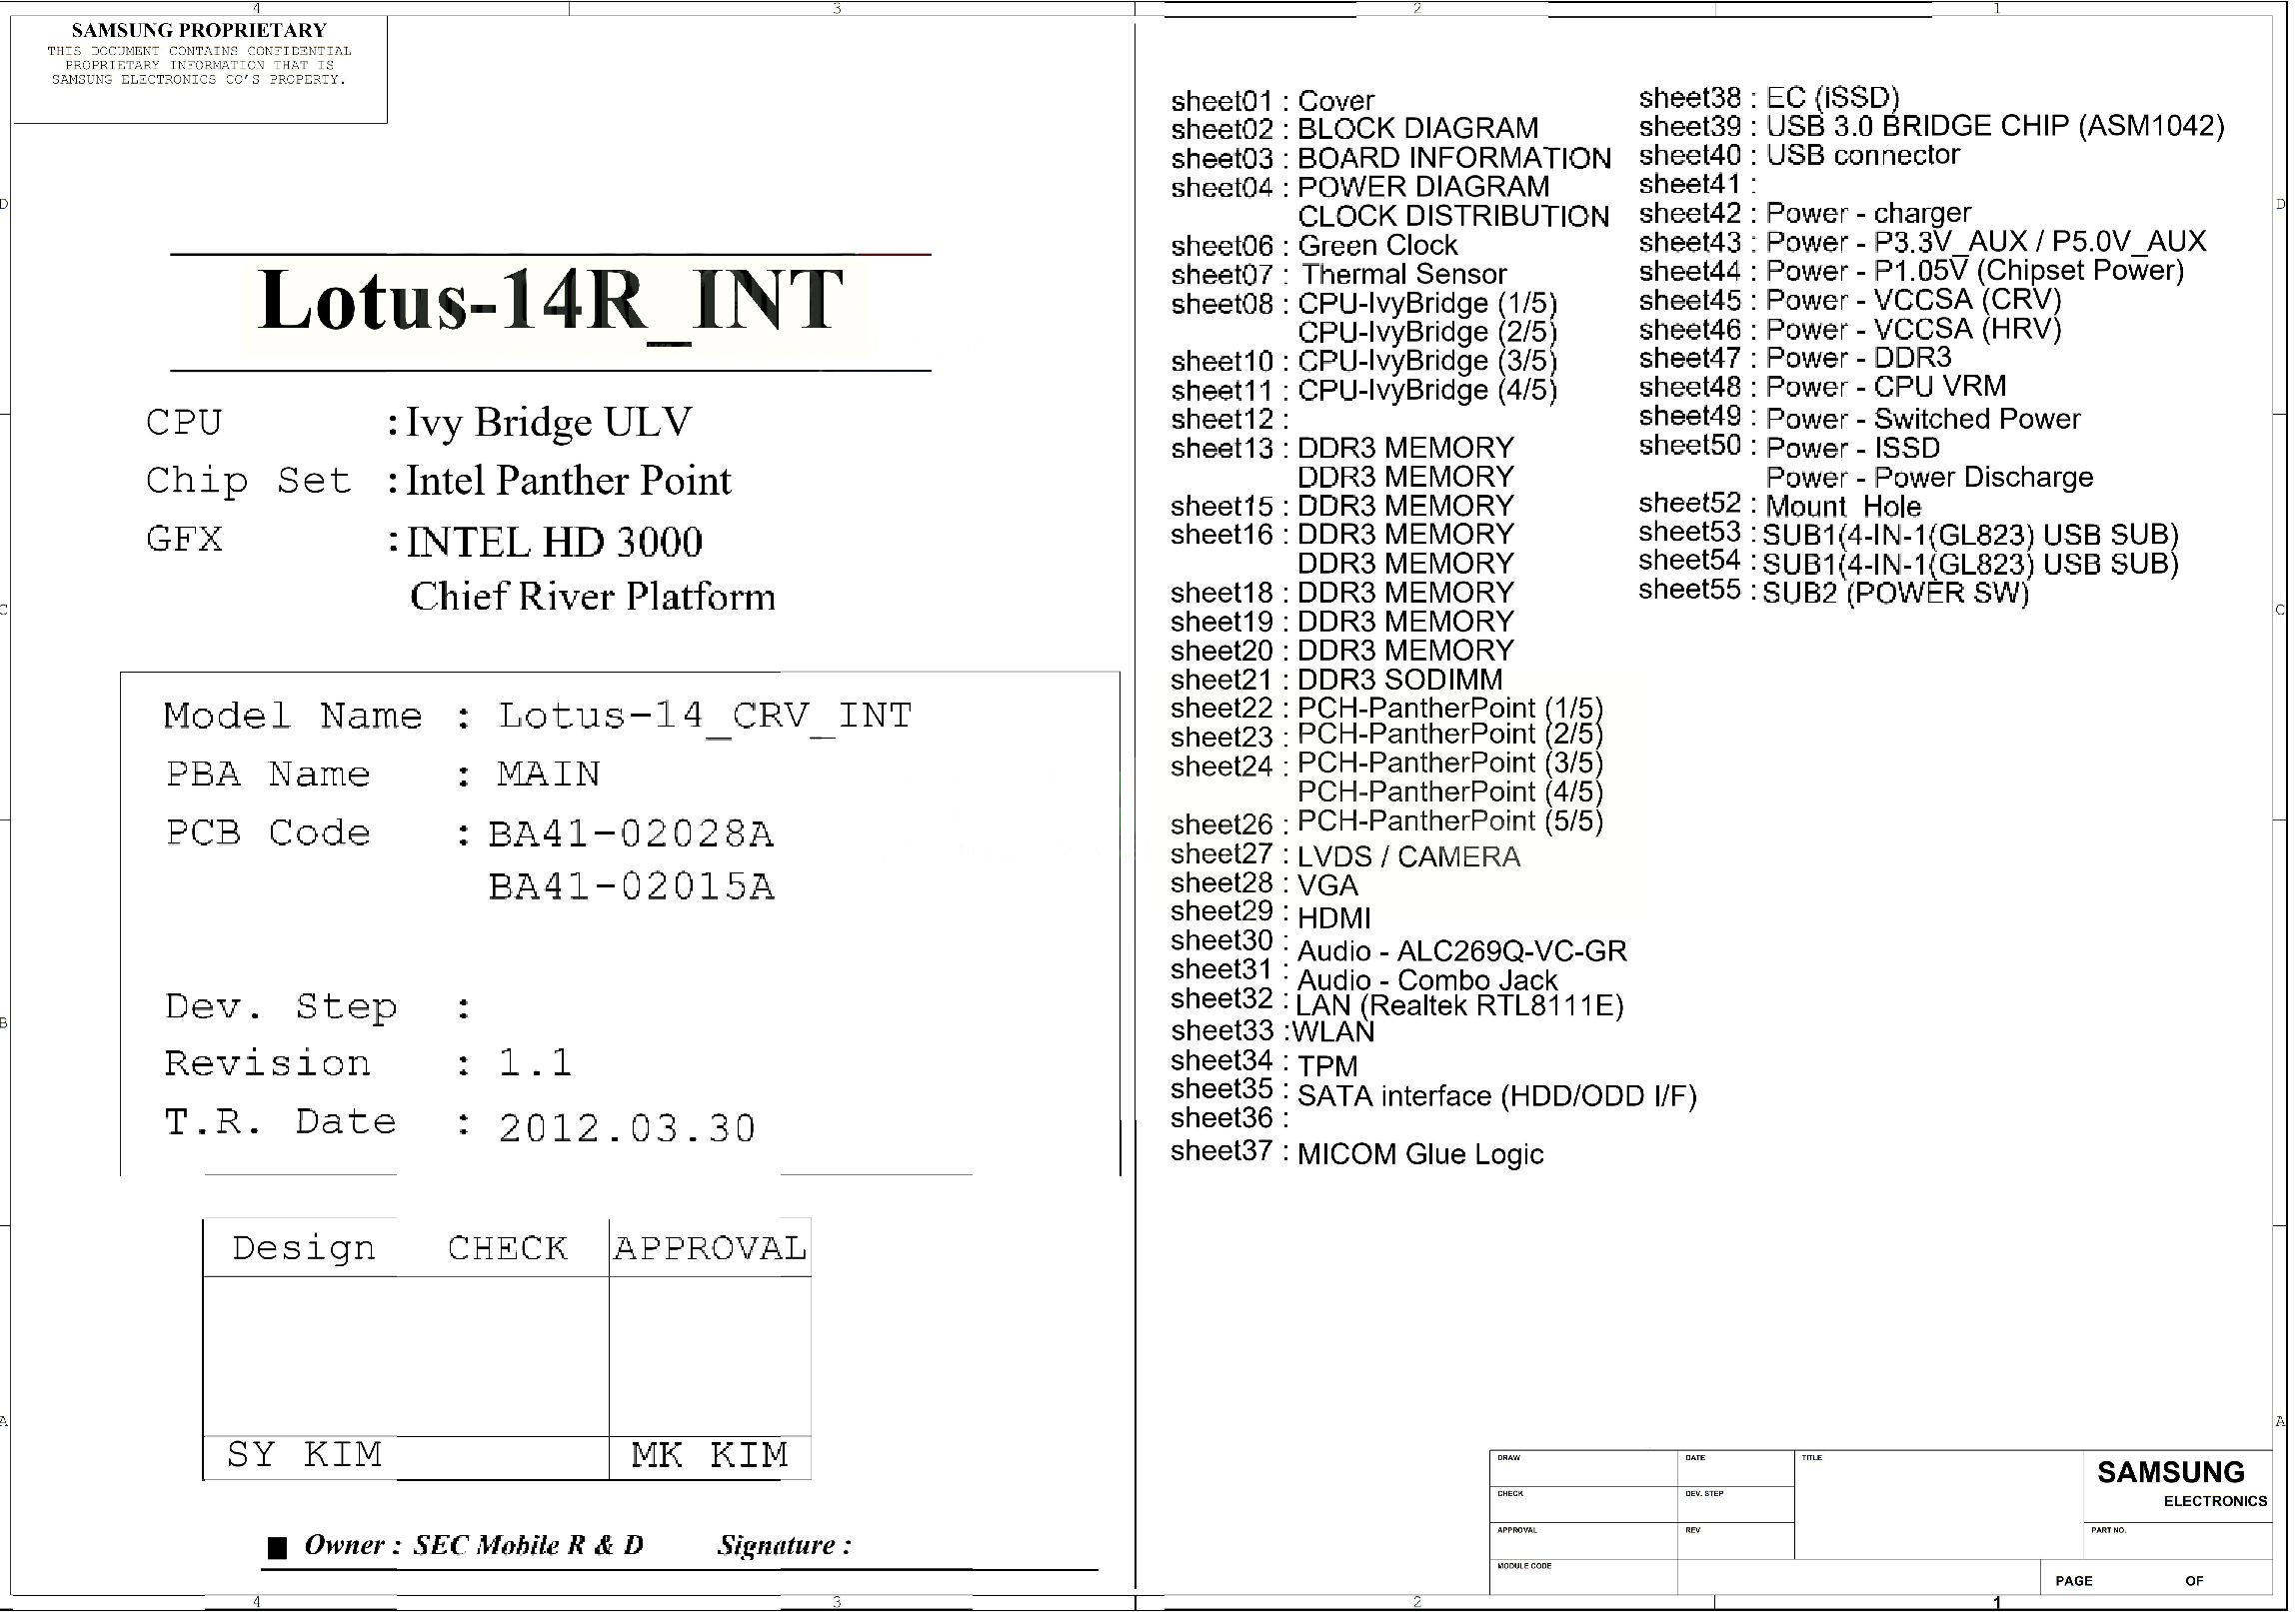This screenshot has width=2296, height=1612.
Task: Select 'sheet21 : DDR3 SODIMM' entry
Action: click(1337, 680)
